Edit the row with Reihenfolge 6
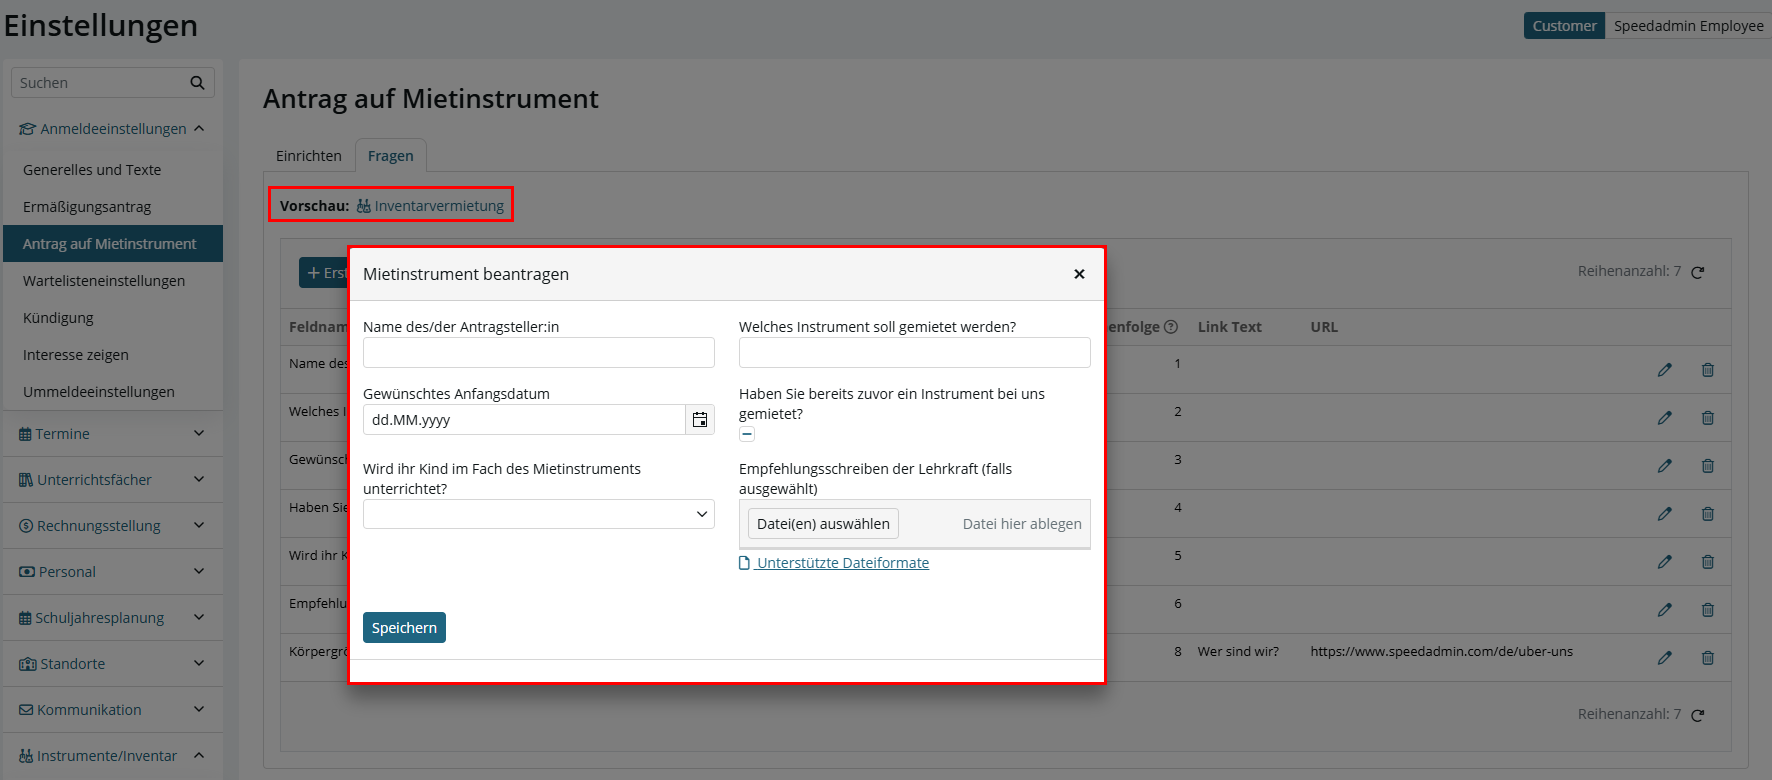This screenshot has width=1772, height=780. (1664, 610)
